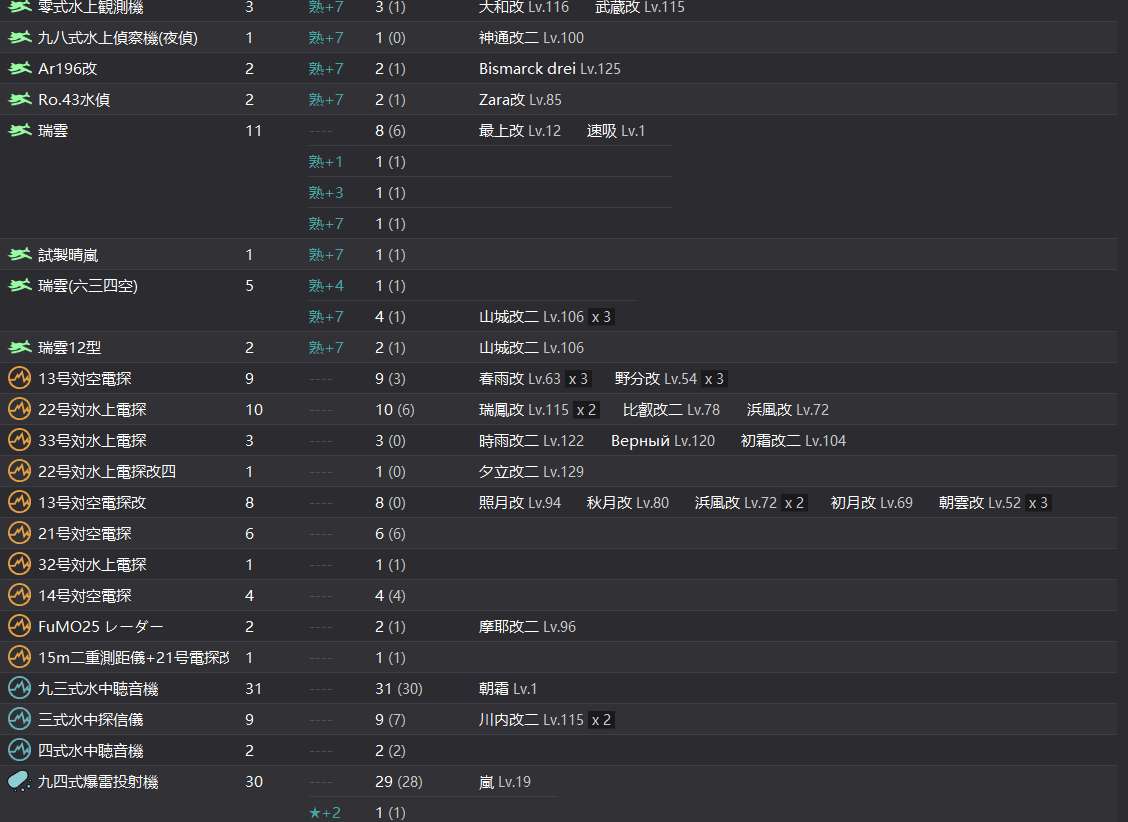This screenshot has height=822, width=1128.
Task: Click the 熟+4 proficiency label for 瑞雲(六三四空)
Action: point(326,286)
